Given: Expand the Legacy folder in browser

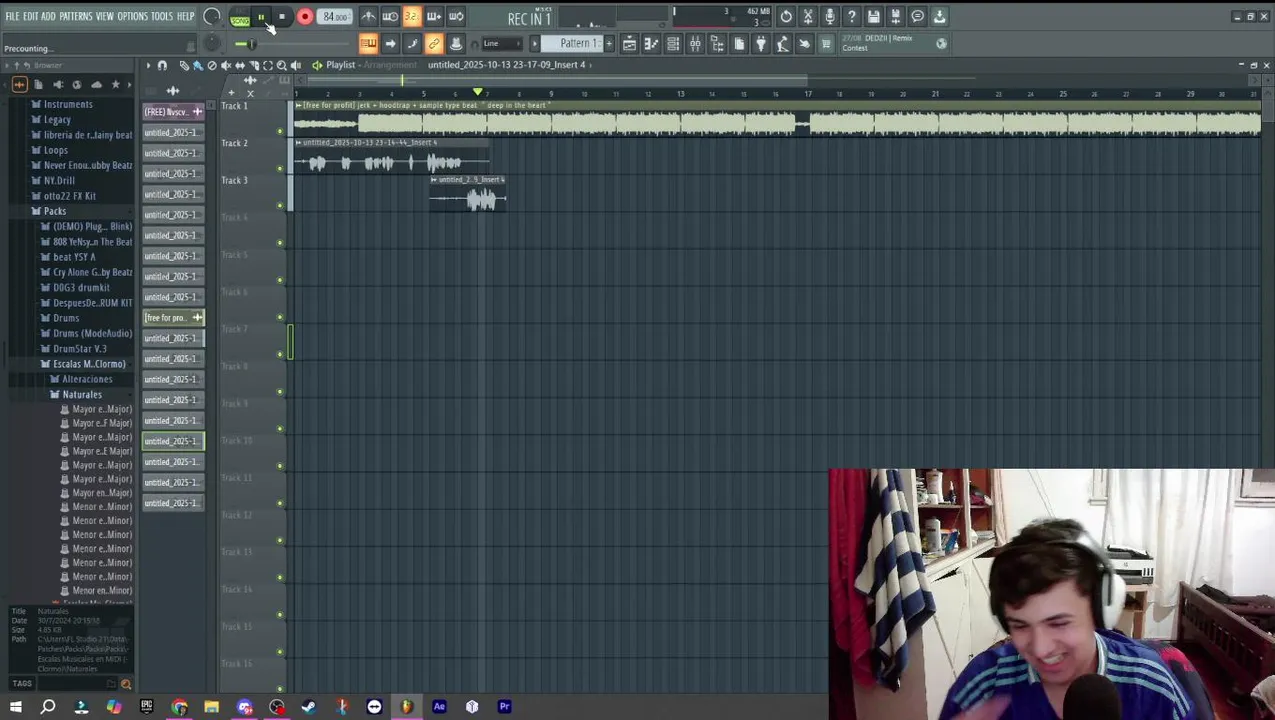Looking at the screenshot, I should pos(57,120).
